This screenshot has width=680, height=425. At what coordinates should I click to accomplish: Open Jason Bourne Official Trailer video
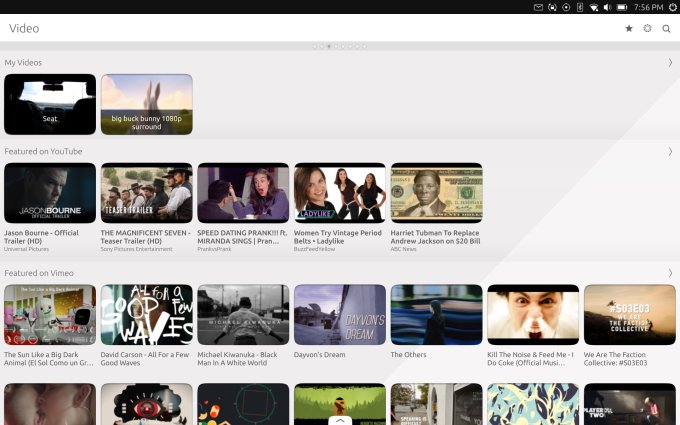(x=50, y=193)
